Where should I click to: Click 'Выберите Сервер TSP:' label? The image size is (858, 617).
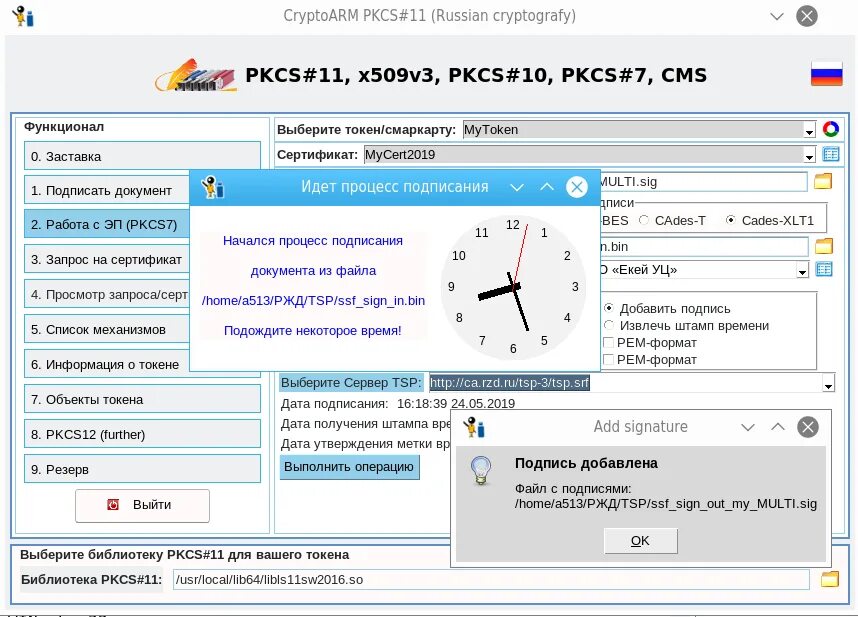tap(351, 382)
